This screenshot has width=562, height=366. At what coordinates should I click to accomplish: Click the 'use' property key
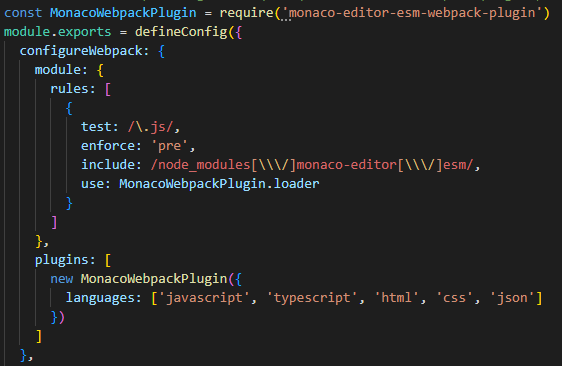click(x=92, y=184)
